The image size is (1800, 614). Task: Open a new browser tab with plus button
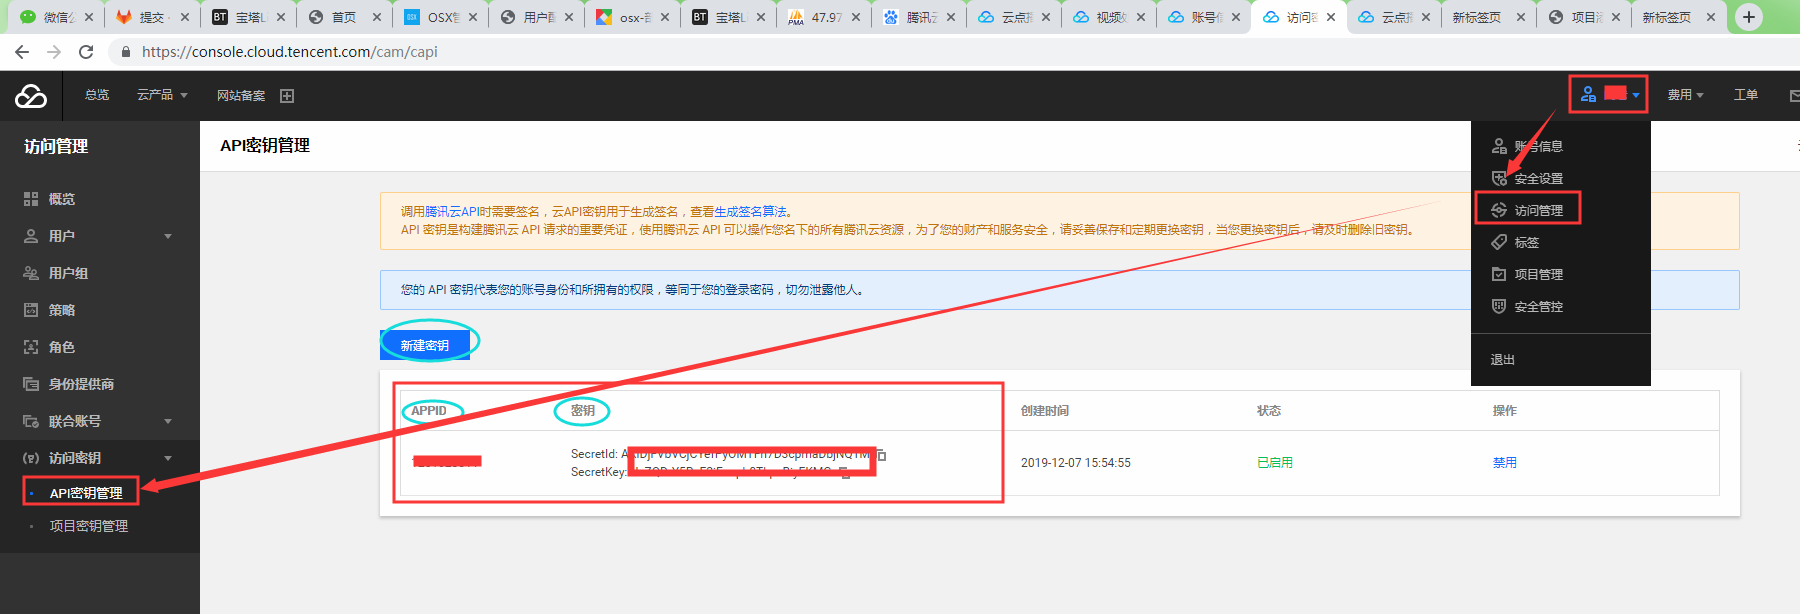click(x=1749, y=17)
